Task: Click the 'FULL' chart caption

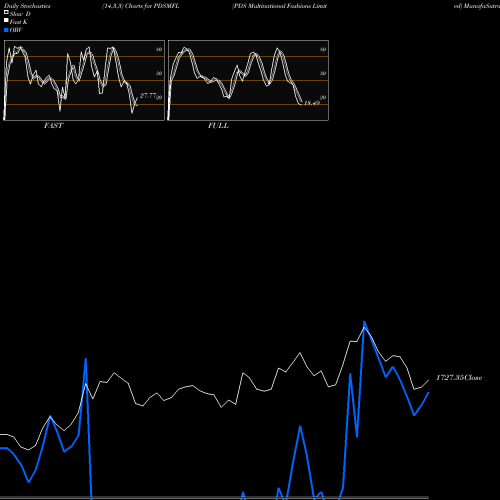Action: (x=218, y=126)
